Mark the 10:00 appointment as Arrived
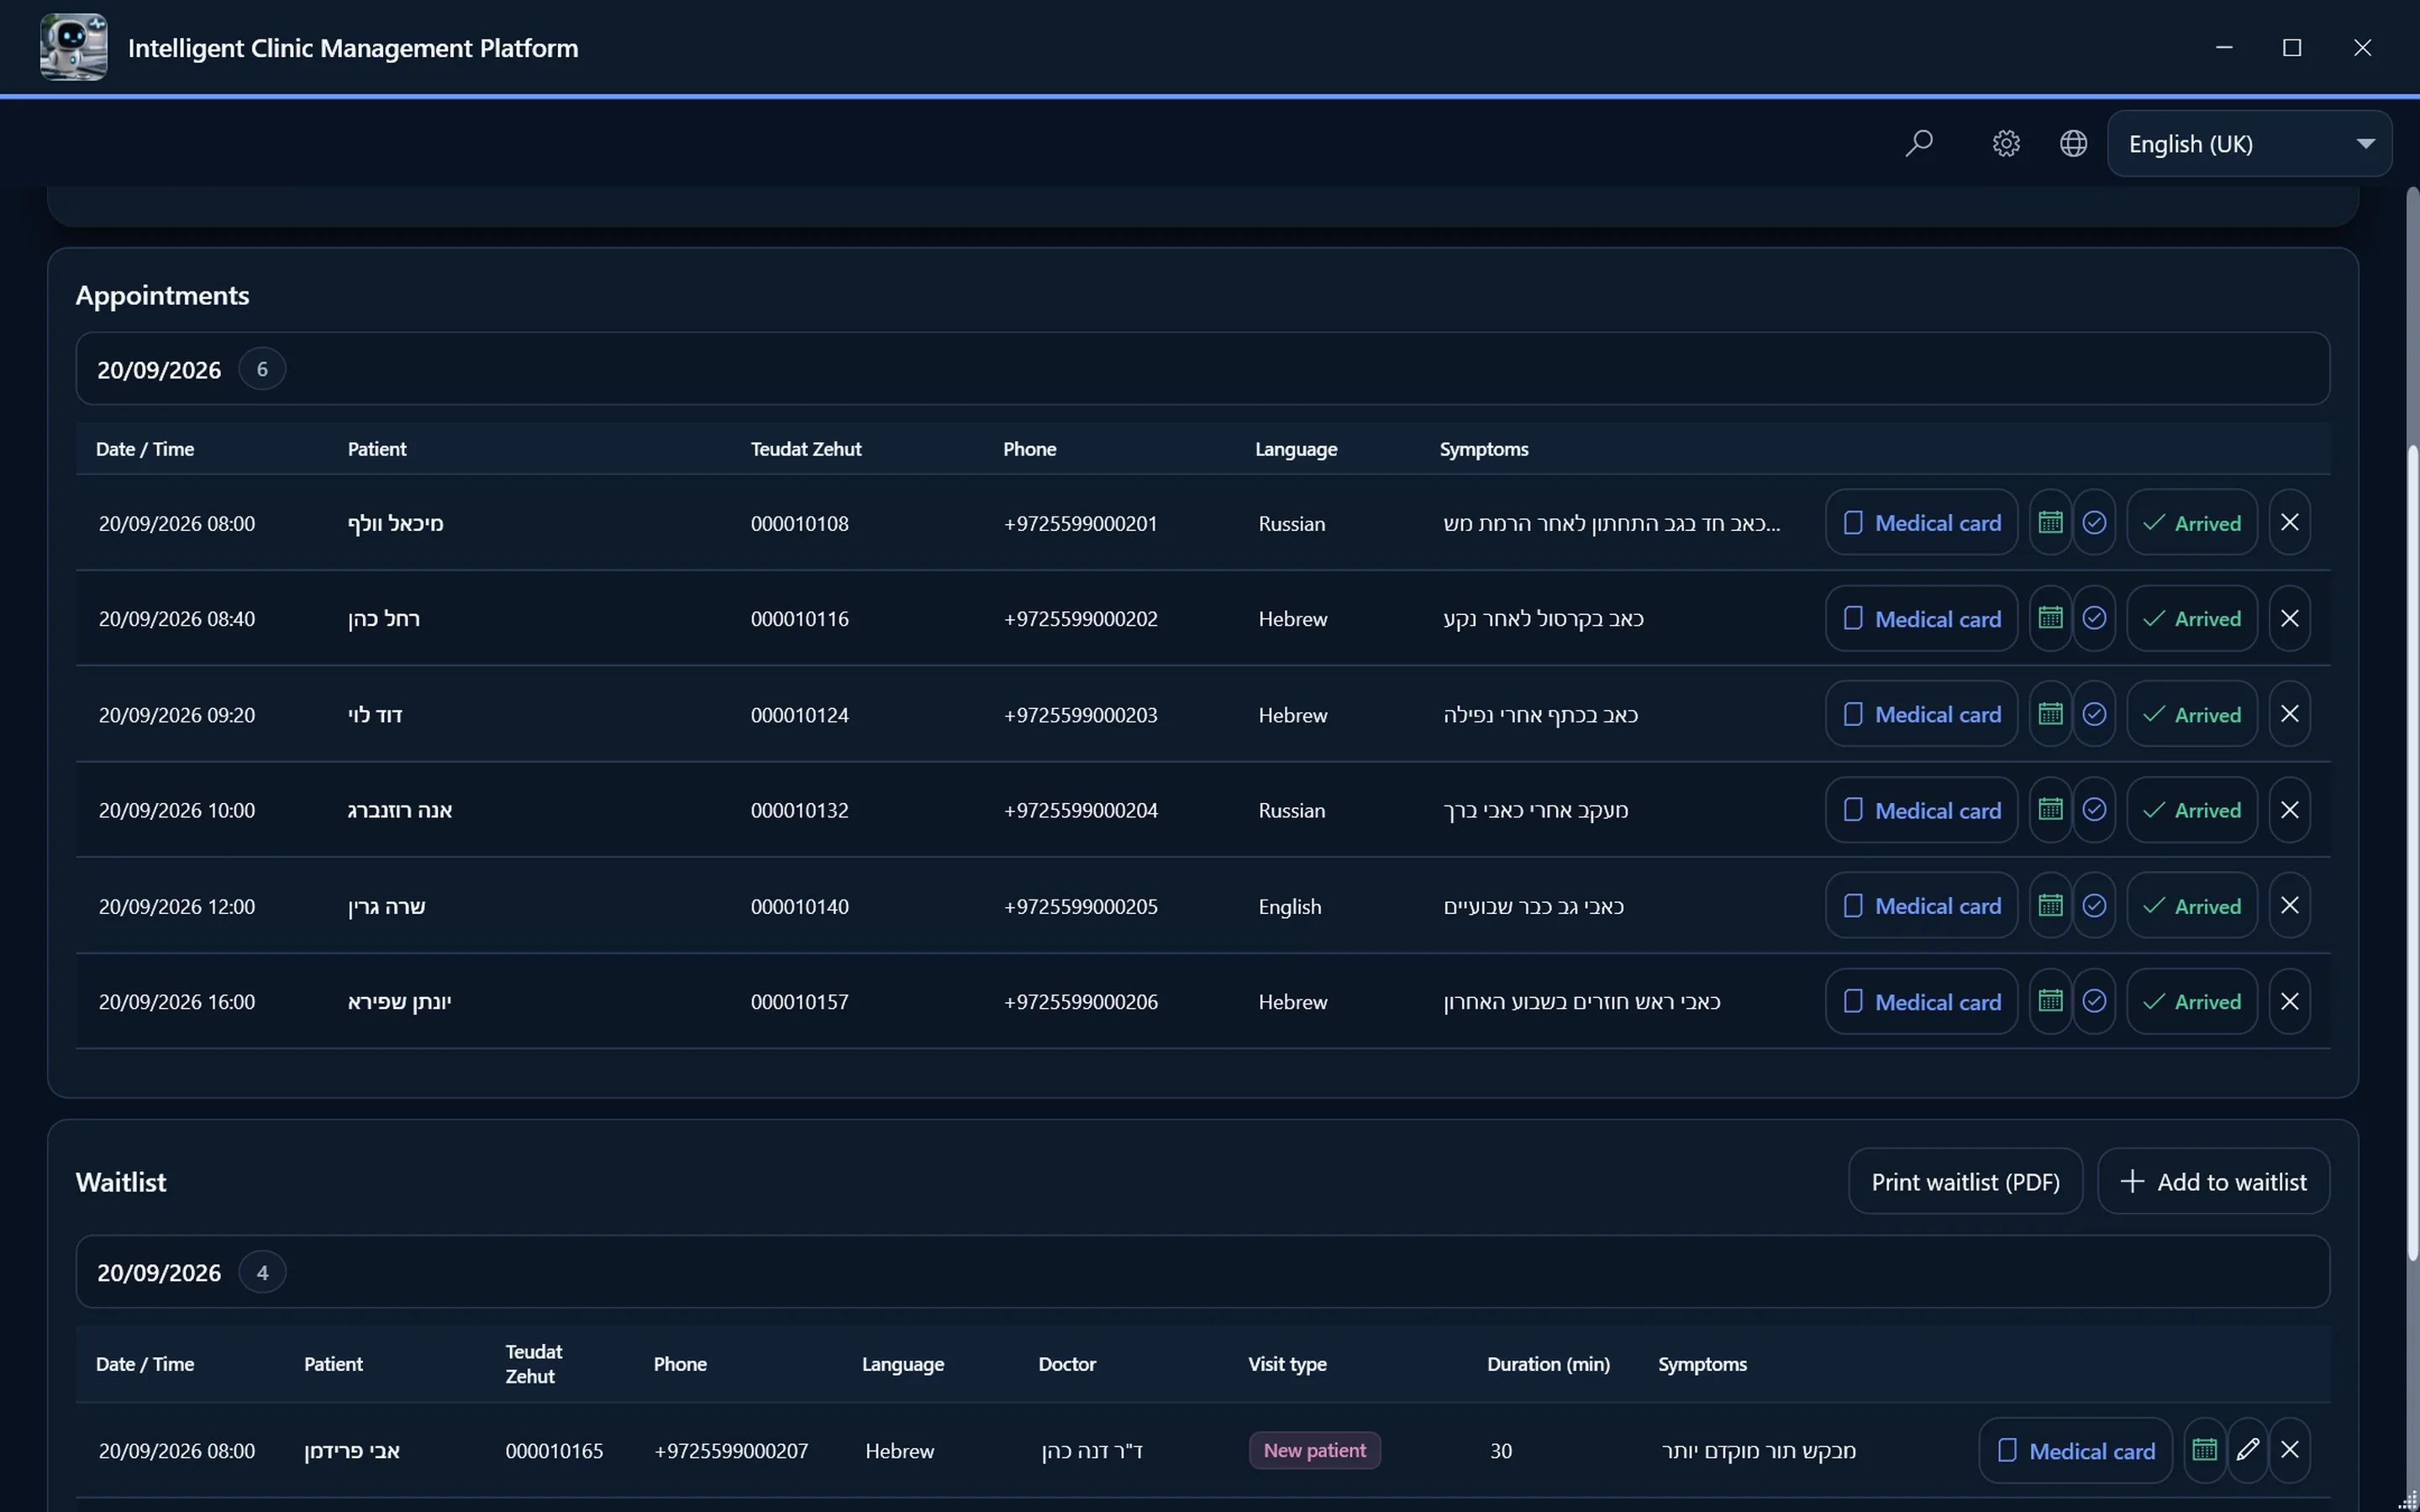This screenshot has width=2420, height=1512. click(x=2191, y=810)
